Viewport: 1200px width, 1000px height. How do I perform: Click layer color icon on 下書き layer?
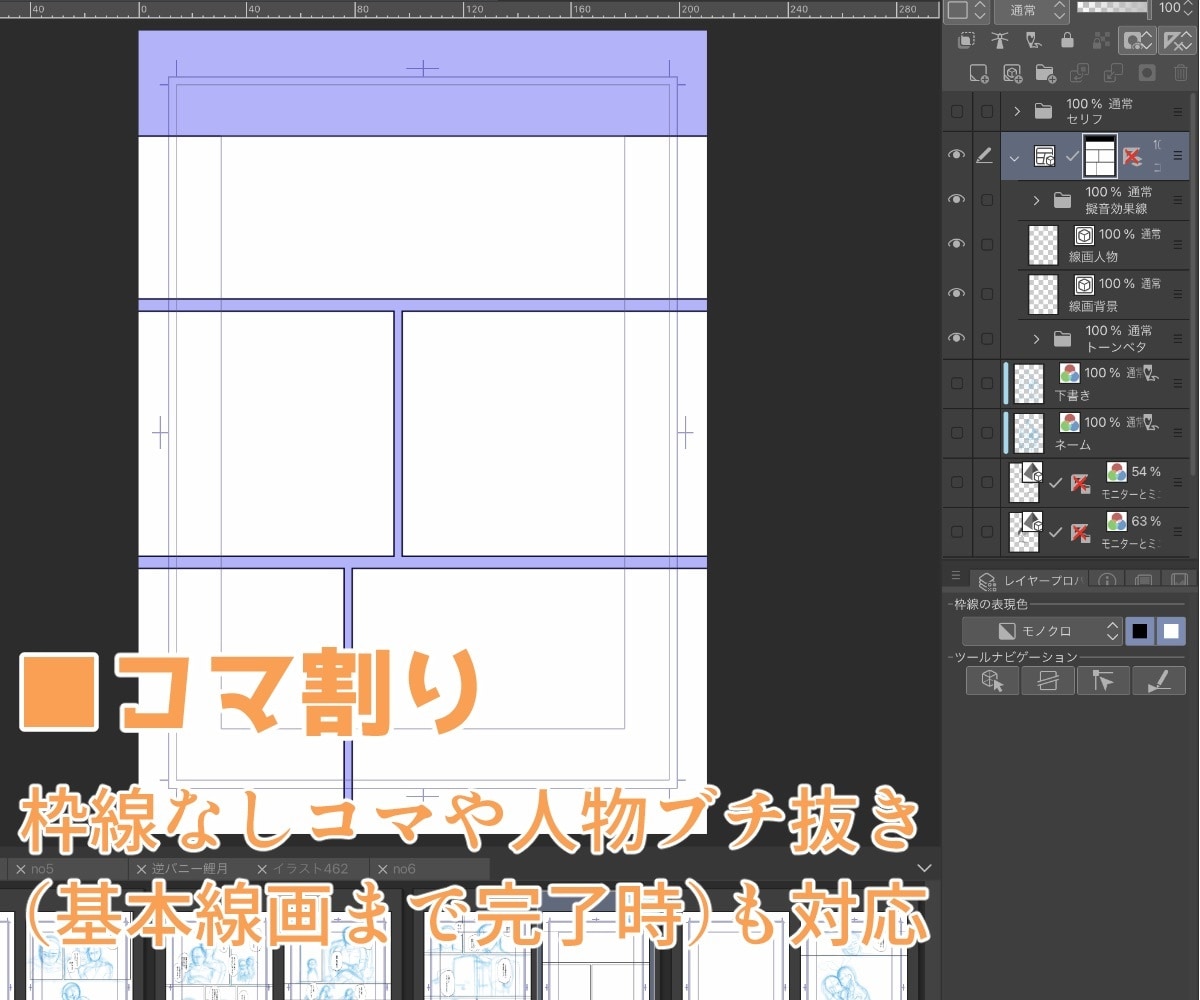click(1070, 374)
